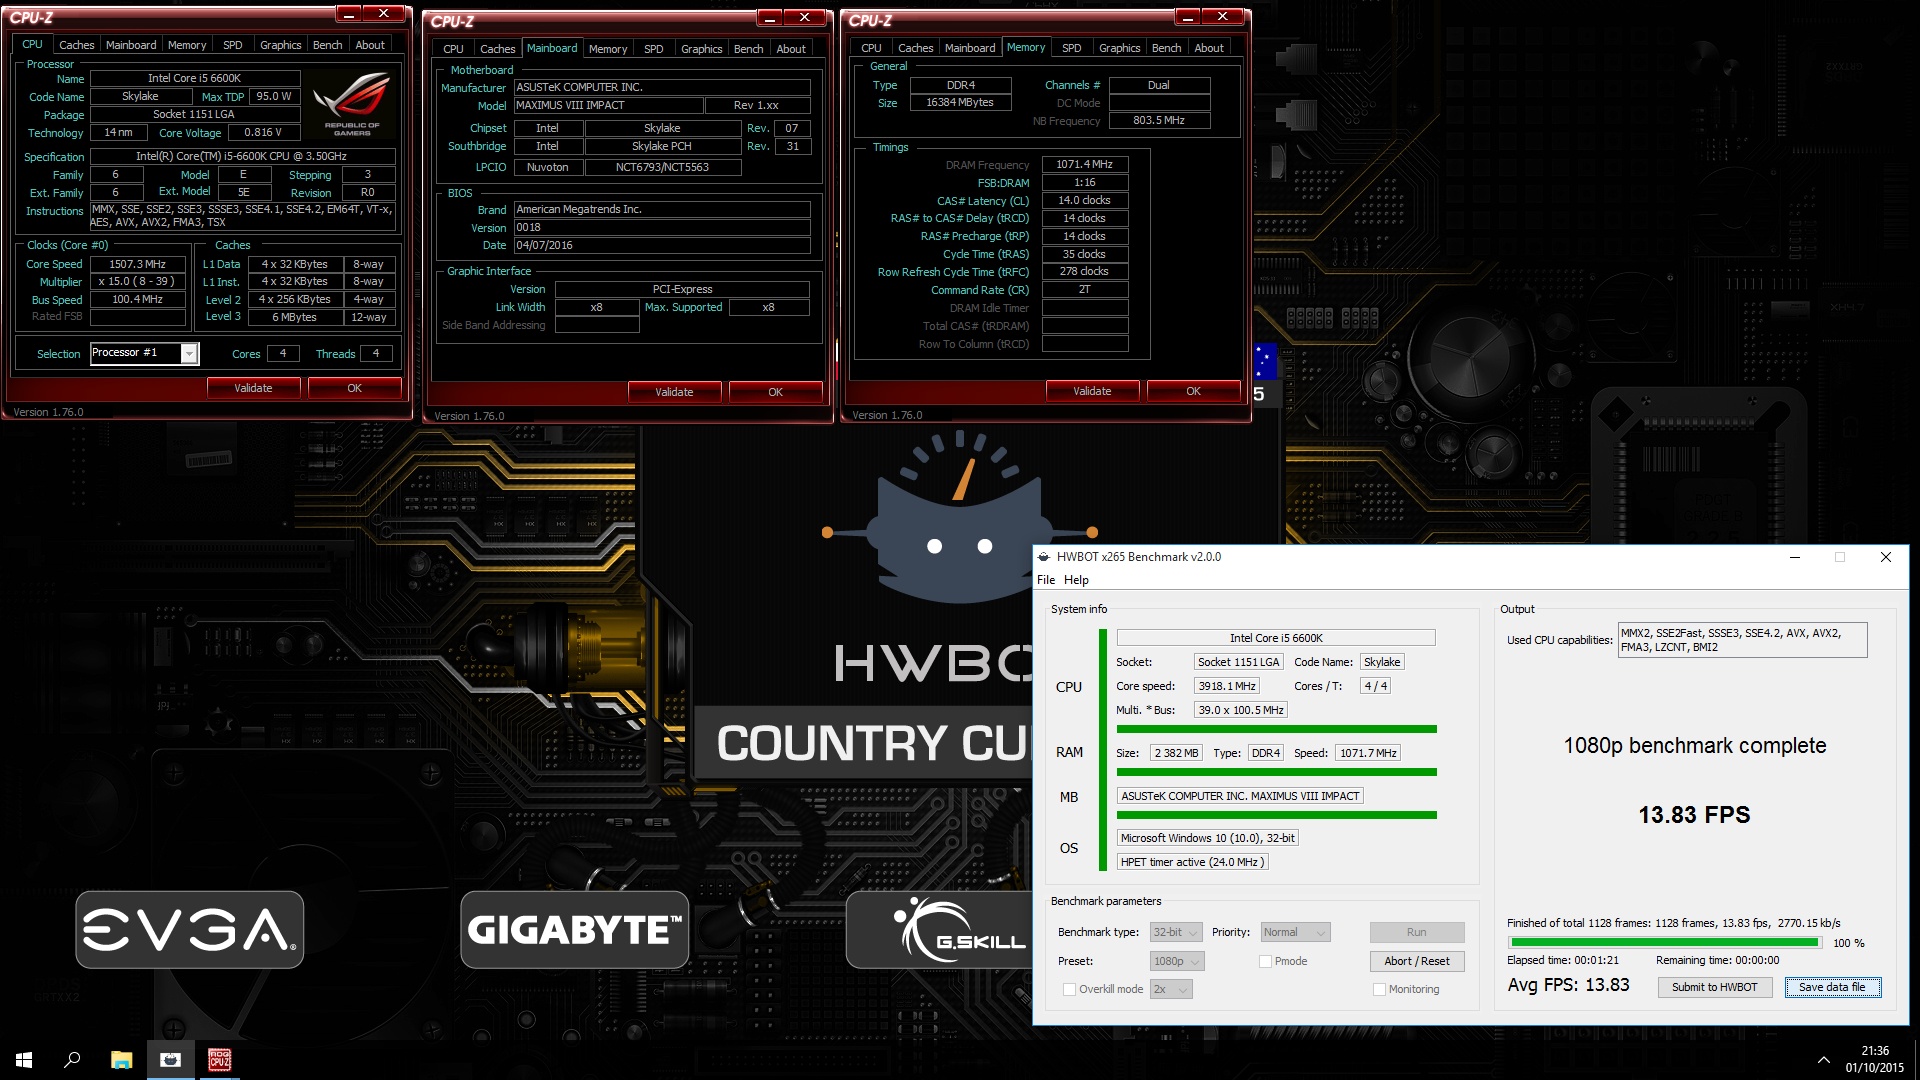Enable Overkill mode checkbox
The width and height of the screenshot is (1920, 1080).
(x=1069, y=989)
